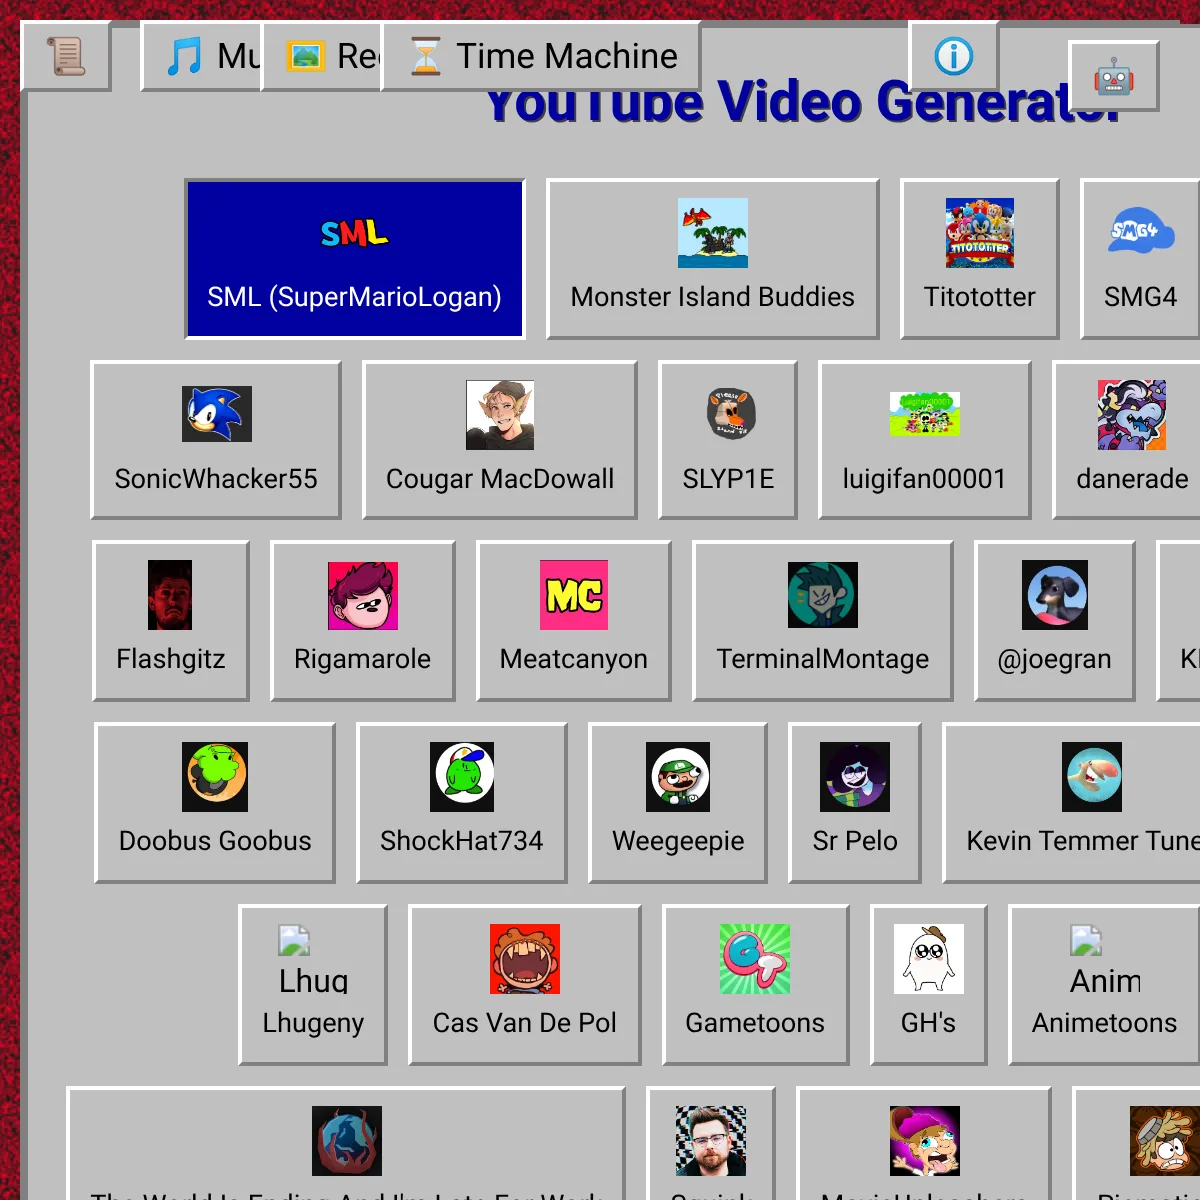Select the Titototter channel card
1200x1200 pixels.
980,259
